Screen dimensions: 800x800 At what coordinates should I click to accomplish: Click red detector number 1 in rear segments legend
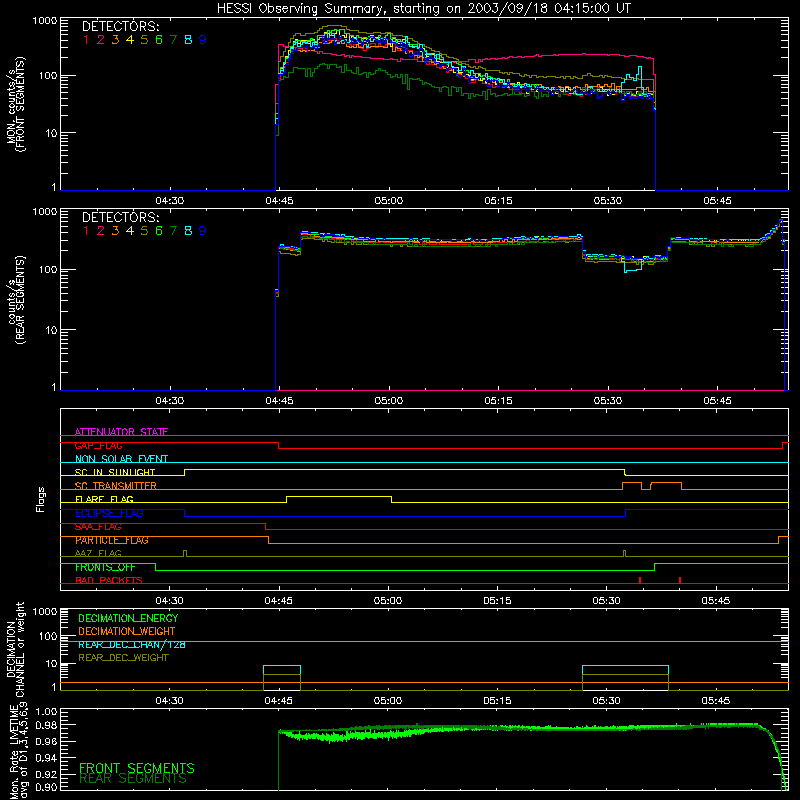pos(86,231)
